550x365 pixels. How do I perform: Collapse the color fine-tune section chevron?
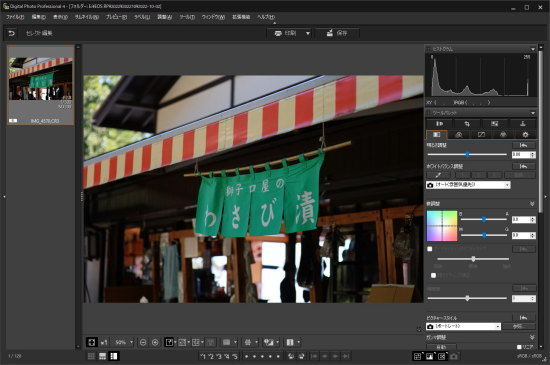point(532,204)
